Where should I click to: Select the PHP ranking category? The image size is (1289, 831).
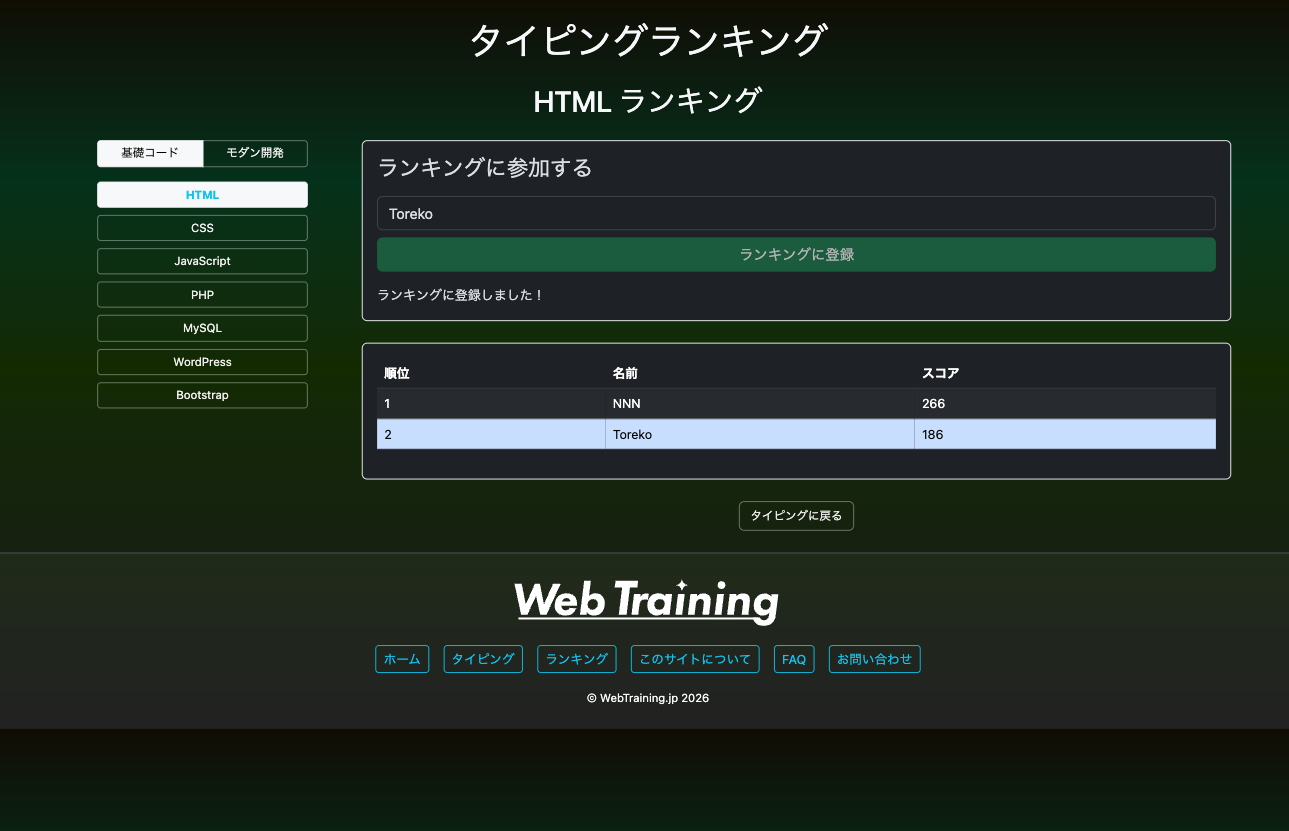(202, 295)
